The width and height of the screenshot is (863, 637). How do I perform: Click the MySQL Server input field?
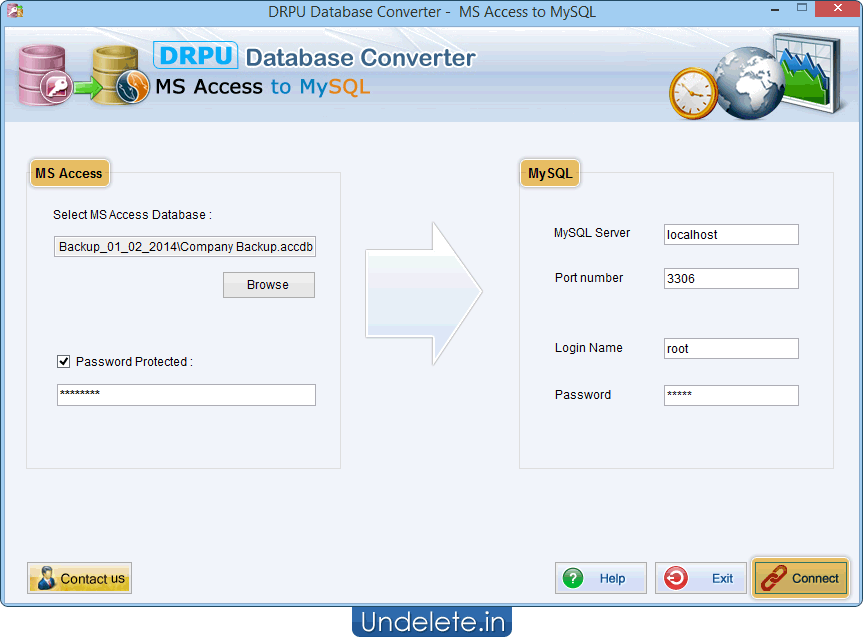tap(731, 235)
